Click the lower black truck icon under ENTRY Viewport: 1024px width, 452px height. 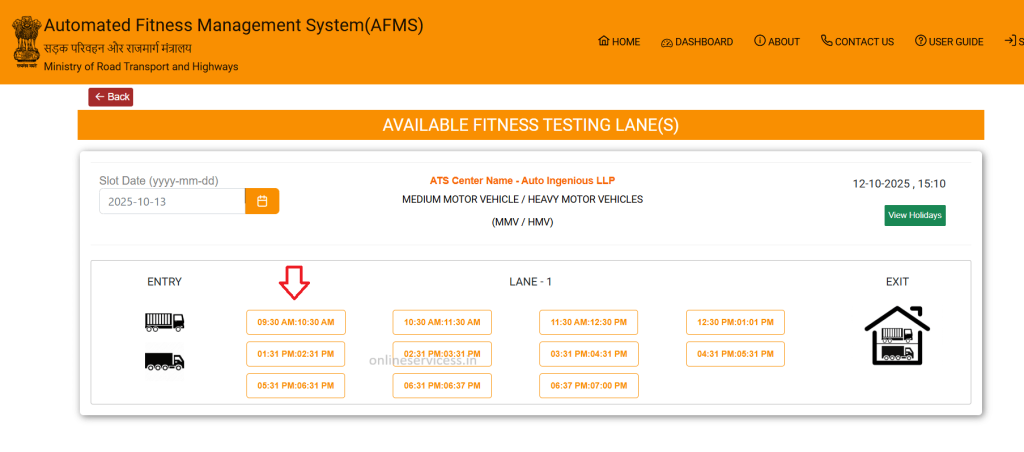[164, 361]
